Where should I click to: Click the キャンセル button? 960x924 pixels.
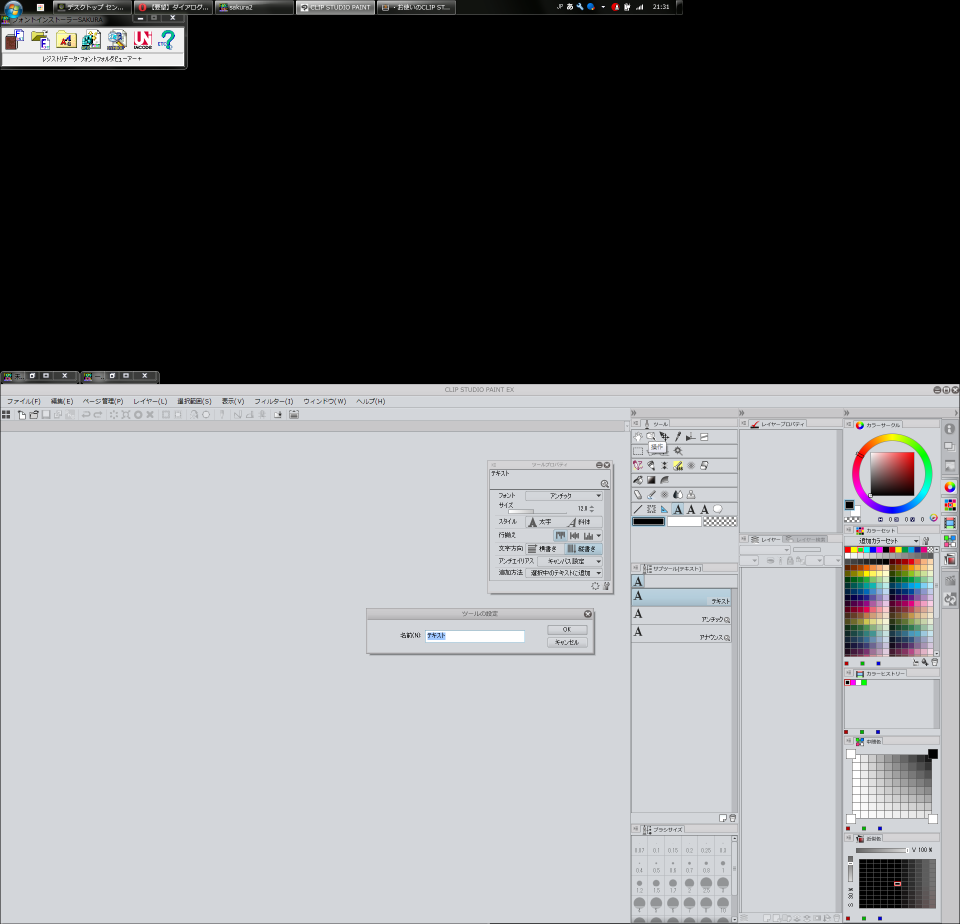pyautogui.click(x=567, y=642)
